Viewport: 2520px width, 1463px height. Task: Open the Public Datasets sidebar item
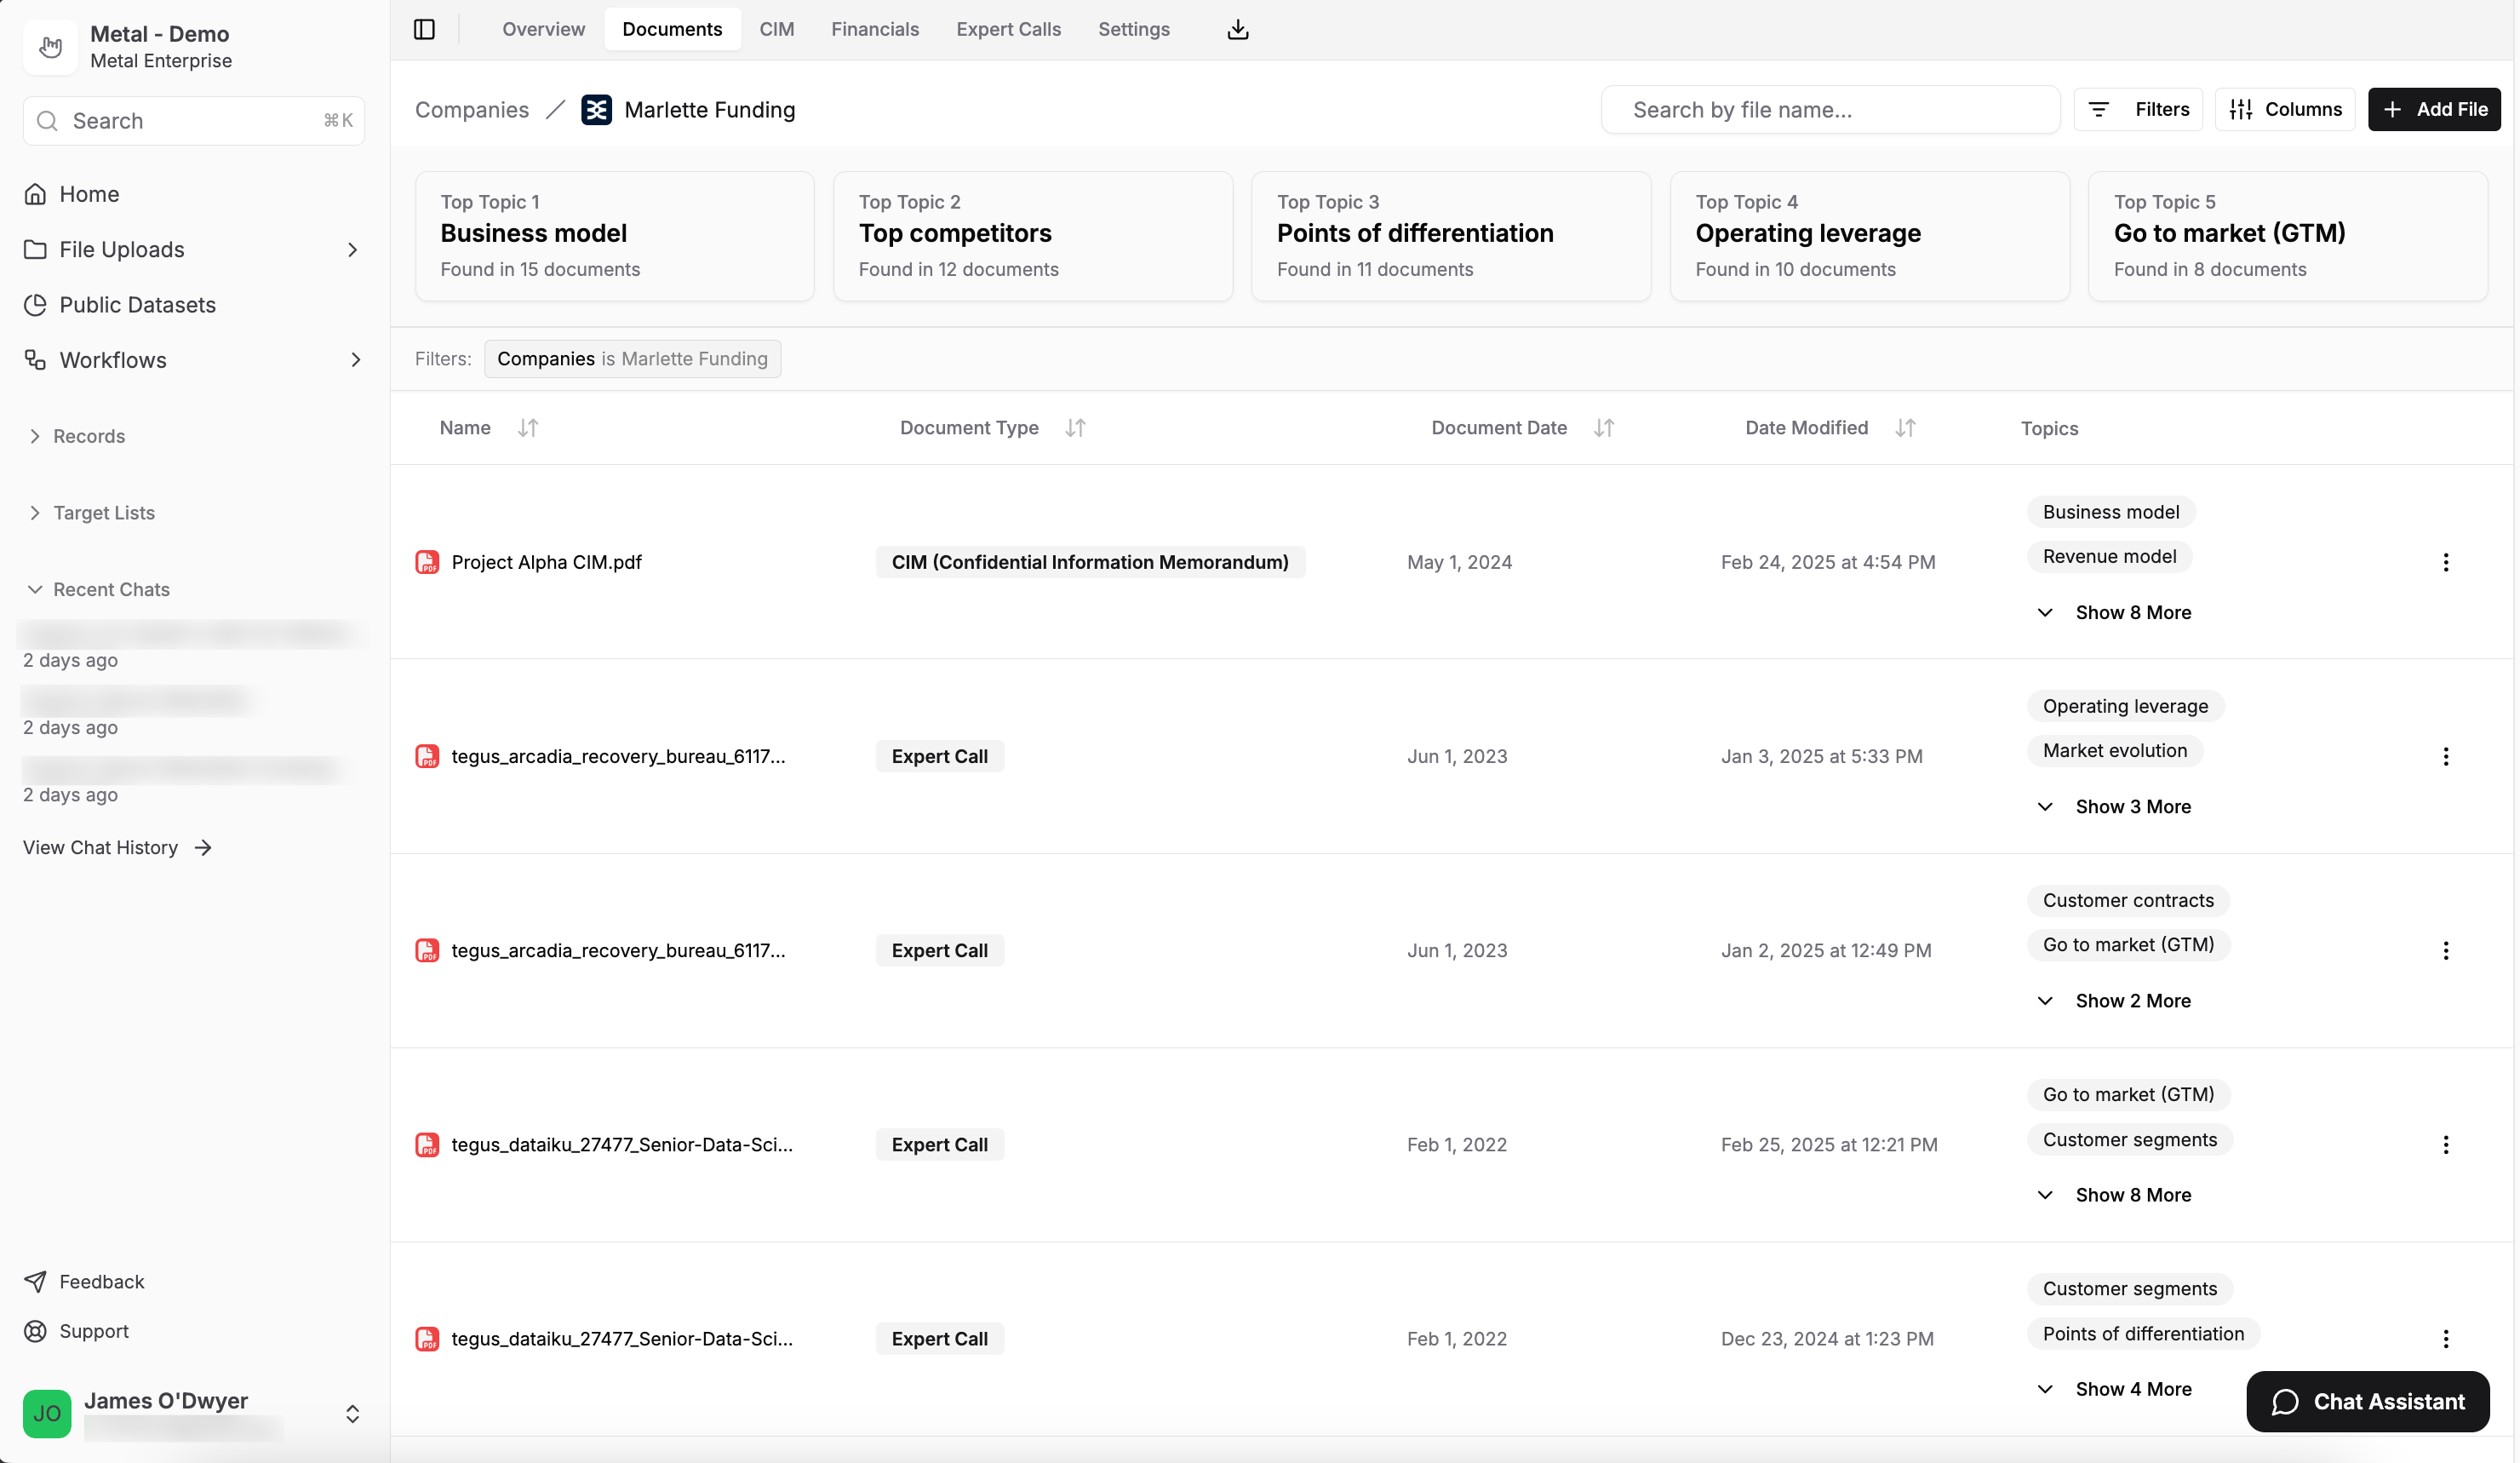(x=137, y=304)
